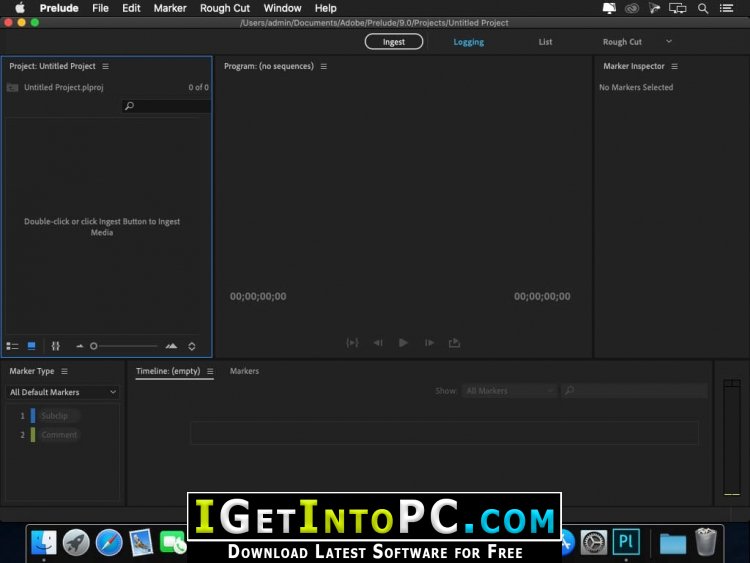Click the left timecode 00;00;00;00

[x=258, y=297]
